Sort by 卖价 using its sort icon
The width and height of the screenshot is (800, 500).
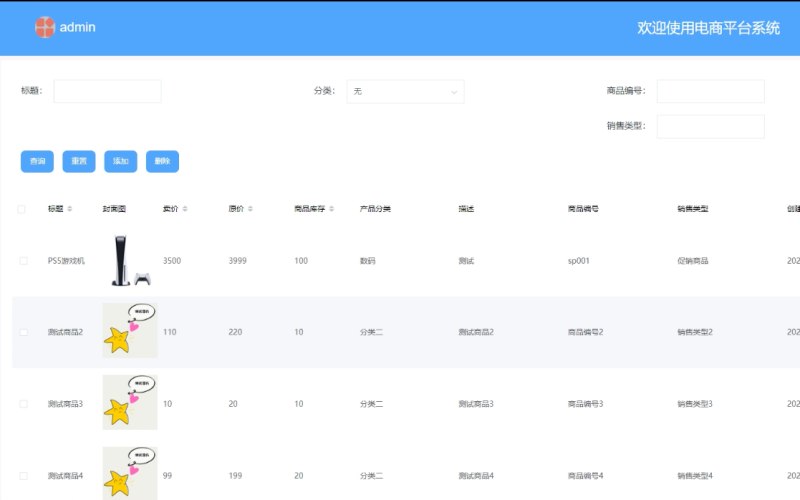(x=185, y=209)
